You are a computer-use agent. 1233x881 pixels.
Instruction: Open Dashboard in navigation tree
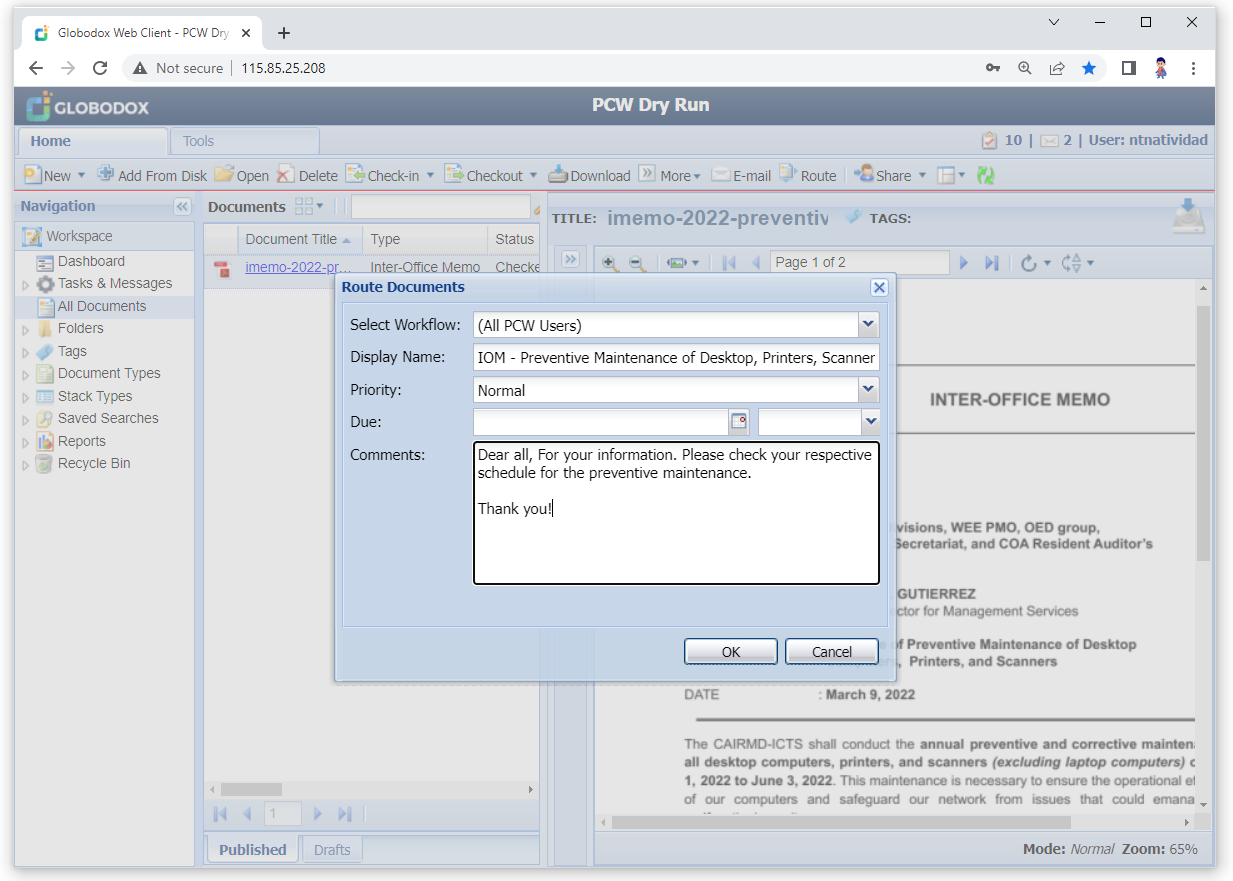click(x=91, y=261)
